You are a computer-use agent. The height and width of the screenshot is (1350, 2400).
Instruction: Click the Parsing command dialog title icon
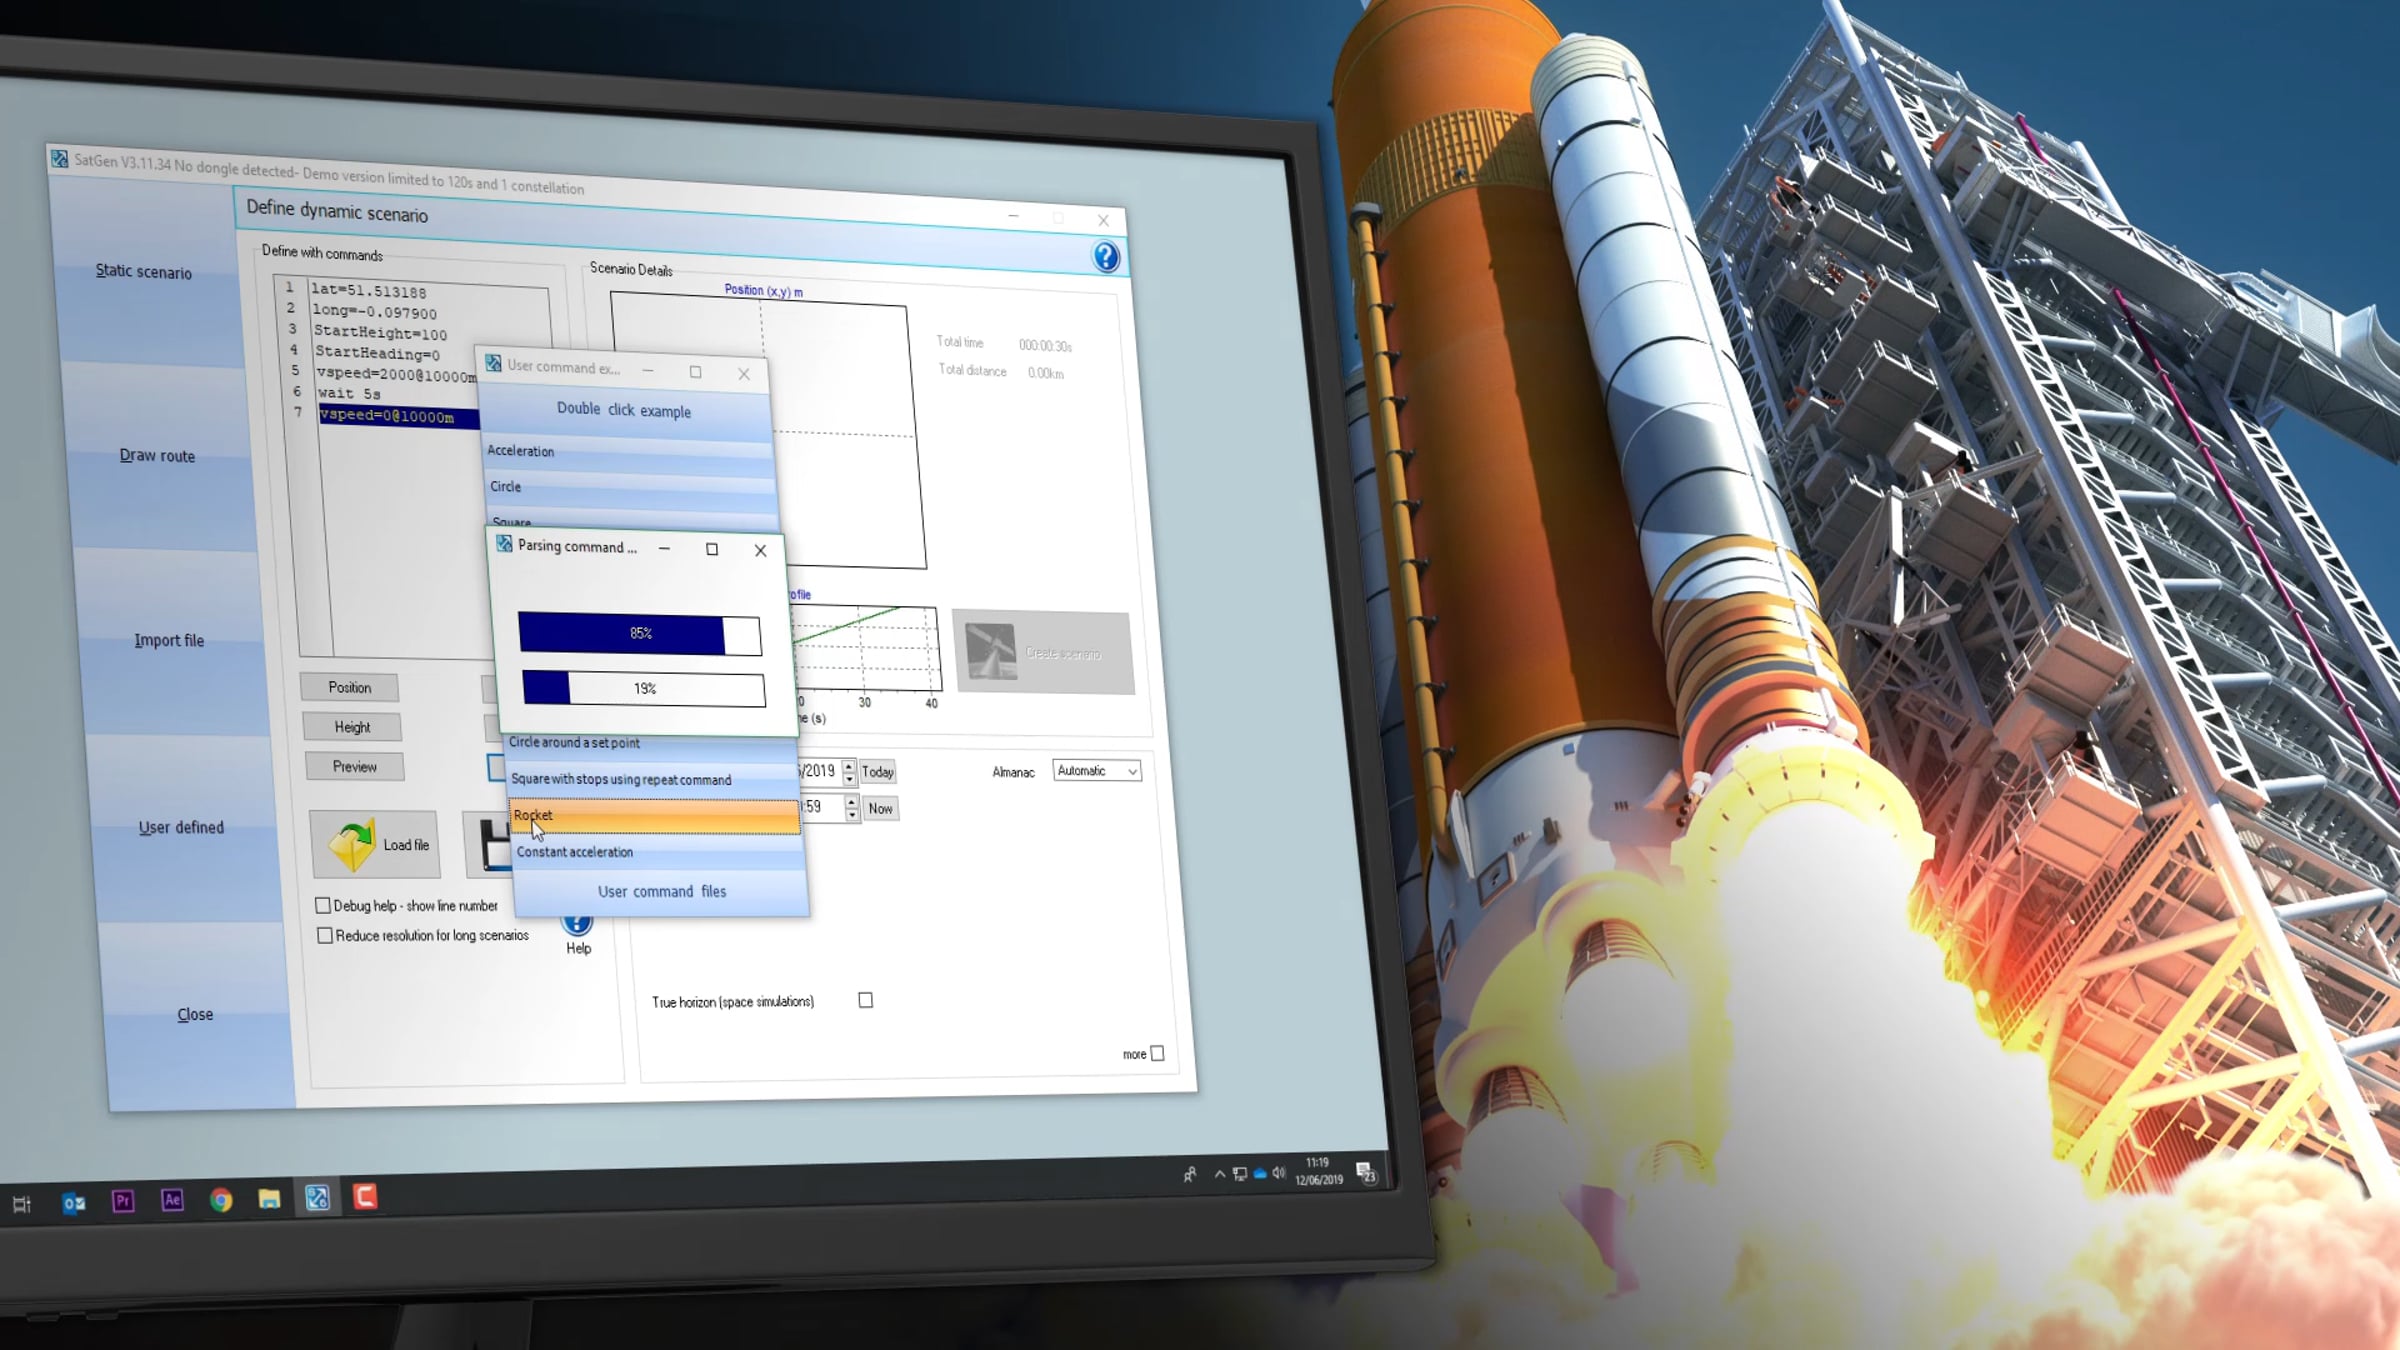504,544
